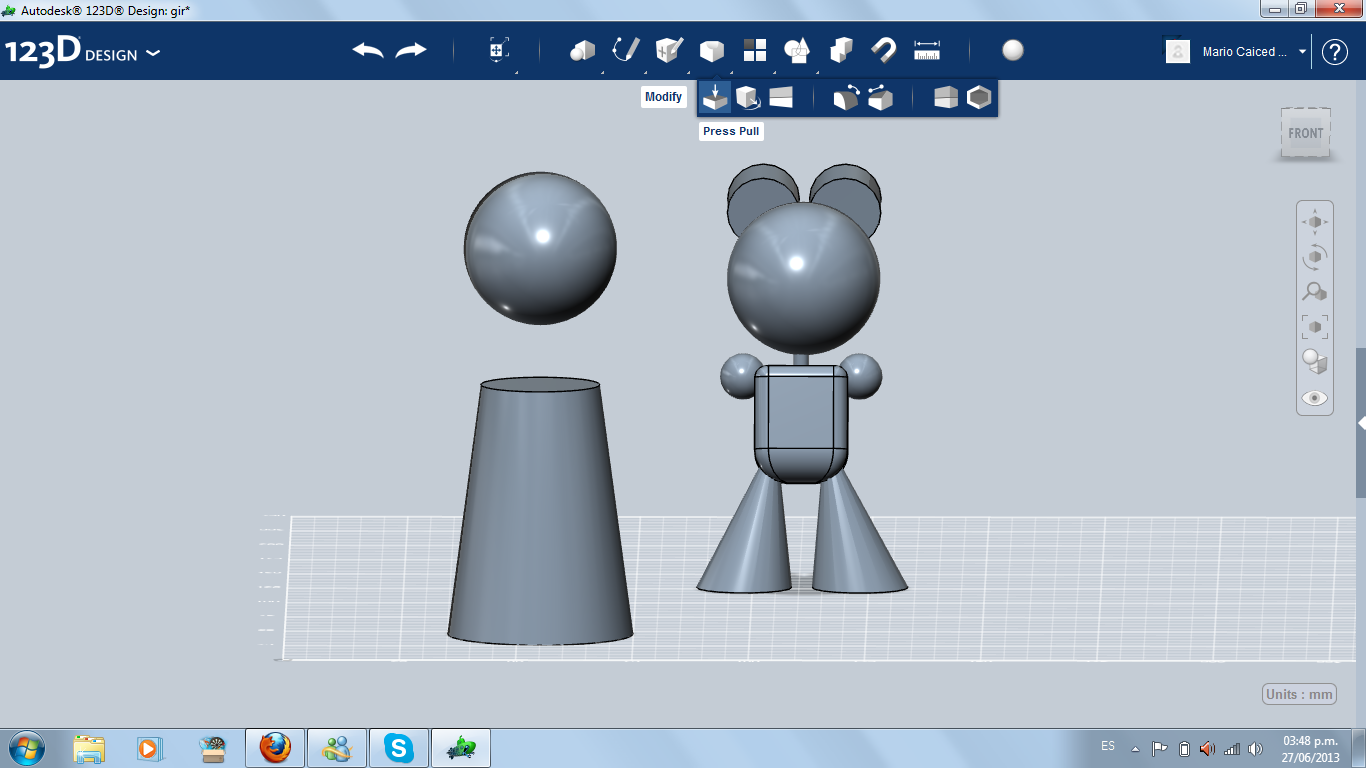Screen dimensions: 1366x768
Task: Select the Measure tool
Action: tap(927, 50)
